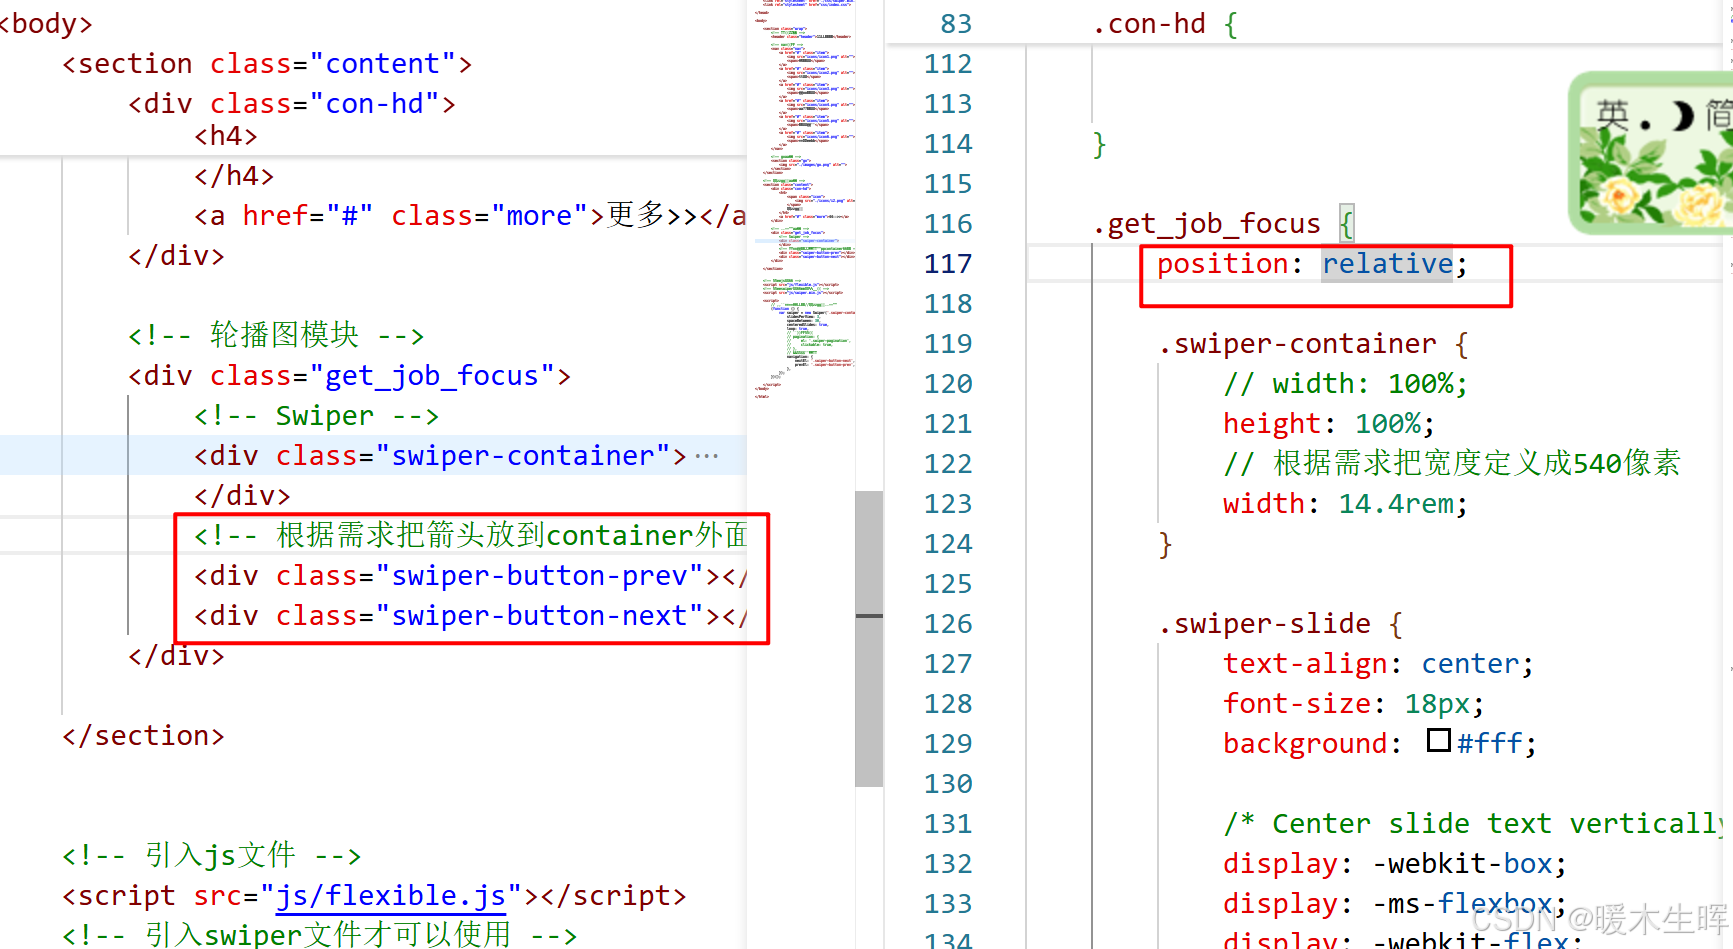Click the background property name
The width and height of the screenshot is (1733, 949).
pos(1305,743)
